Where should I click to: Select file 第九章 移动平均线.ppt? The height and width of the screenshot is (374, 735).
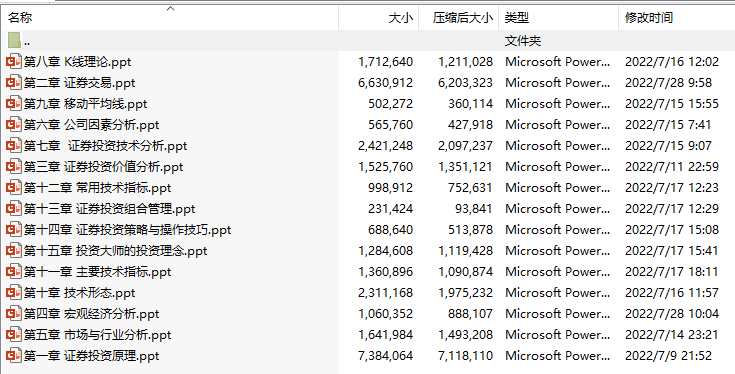[85, 104]
